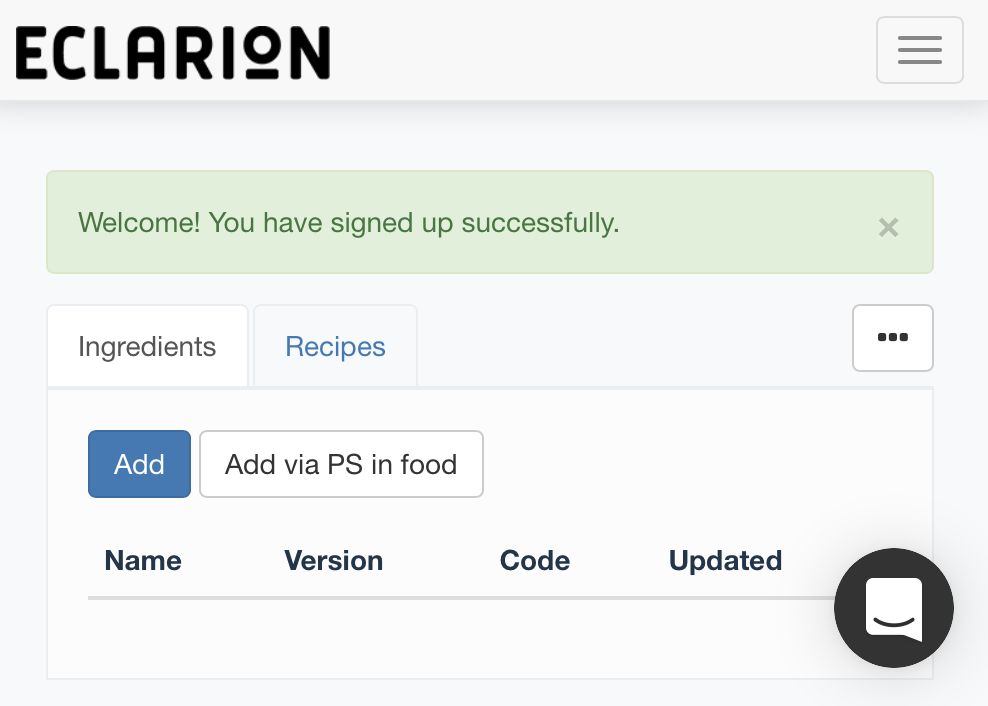Screen dimensions: 988x706
Task: Click the three-dots more options button
Action: coord(892,338)
